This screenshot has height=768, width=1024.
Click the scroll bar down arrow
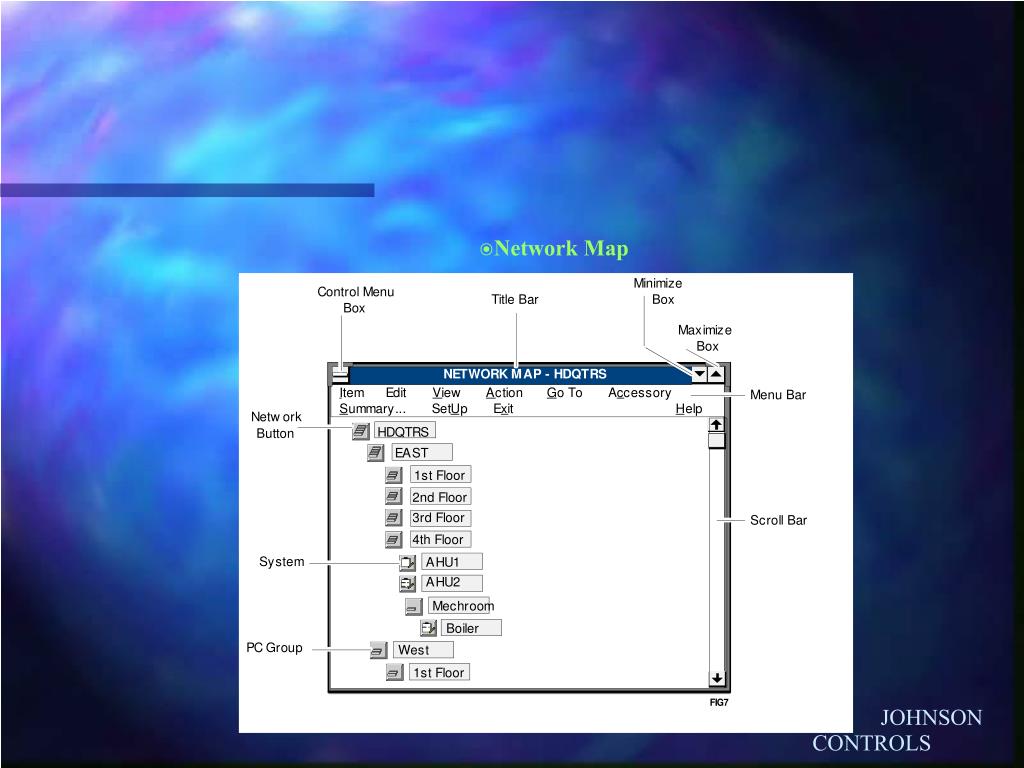click(x=716, y=677)
